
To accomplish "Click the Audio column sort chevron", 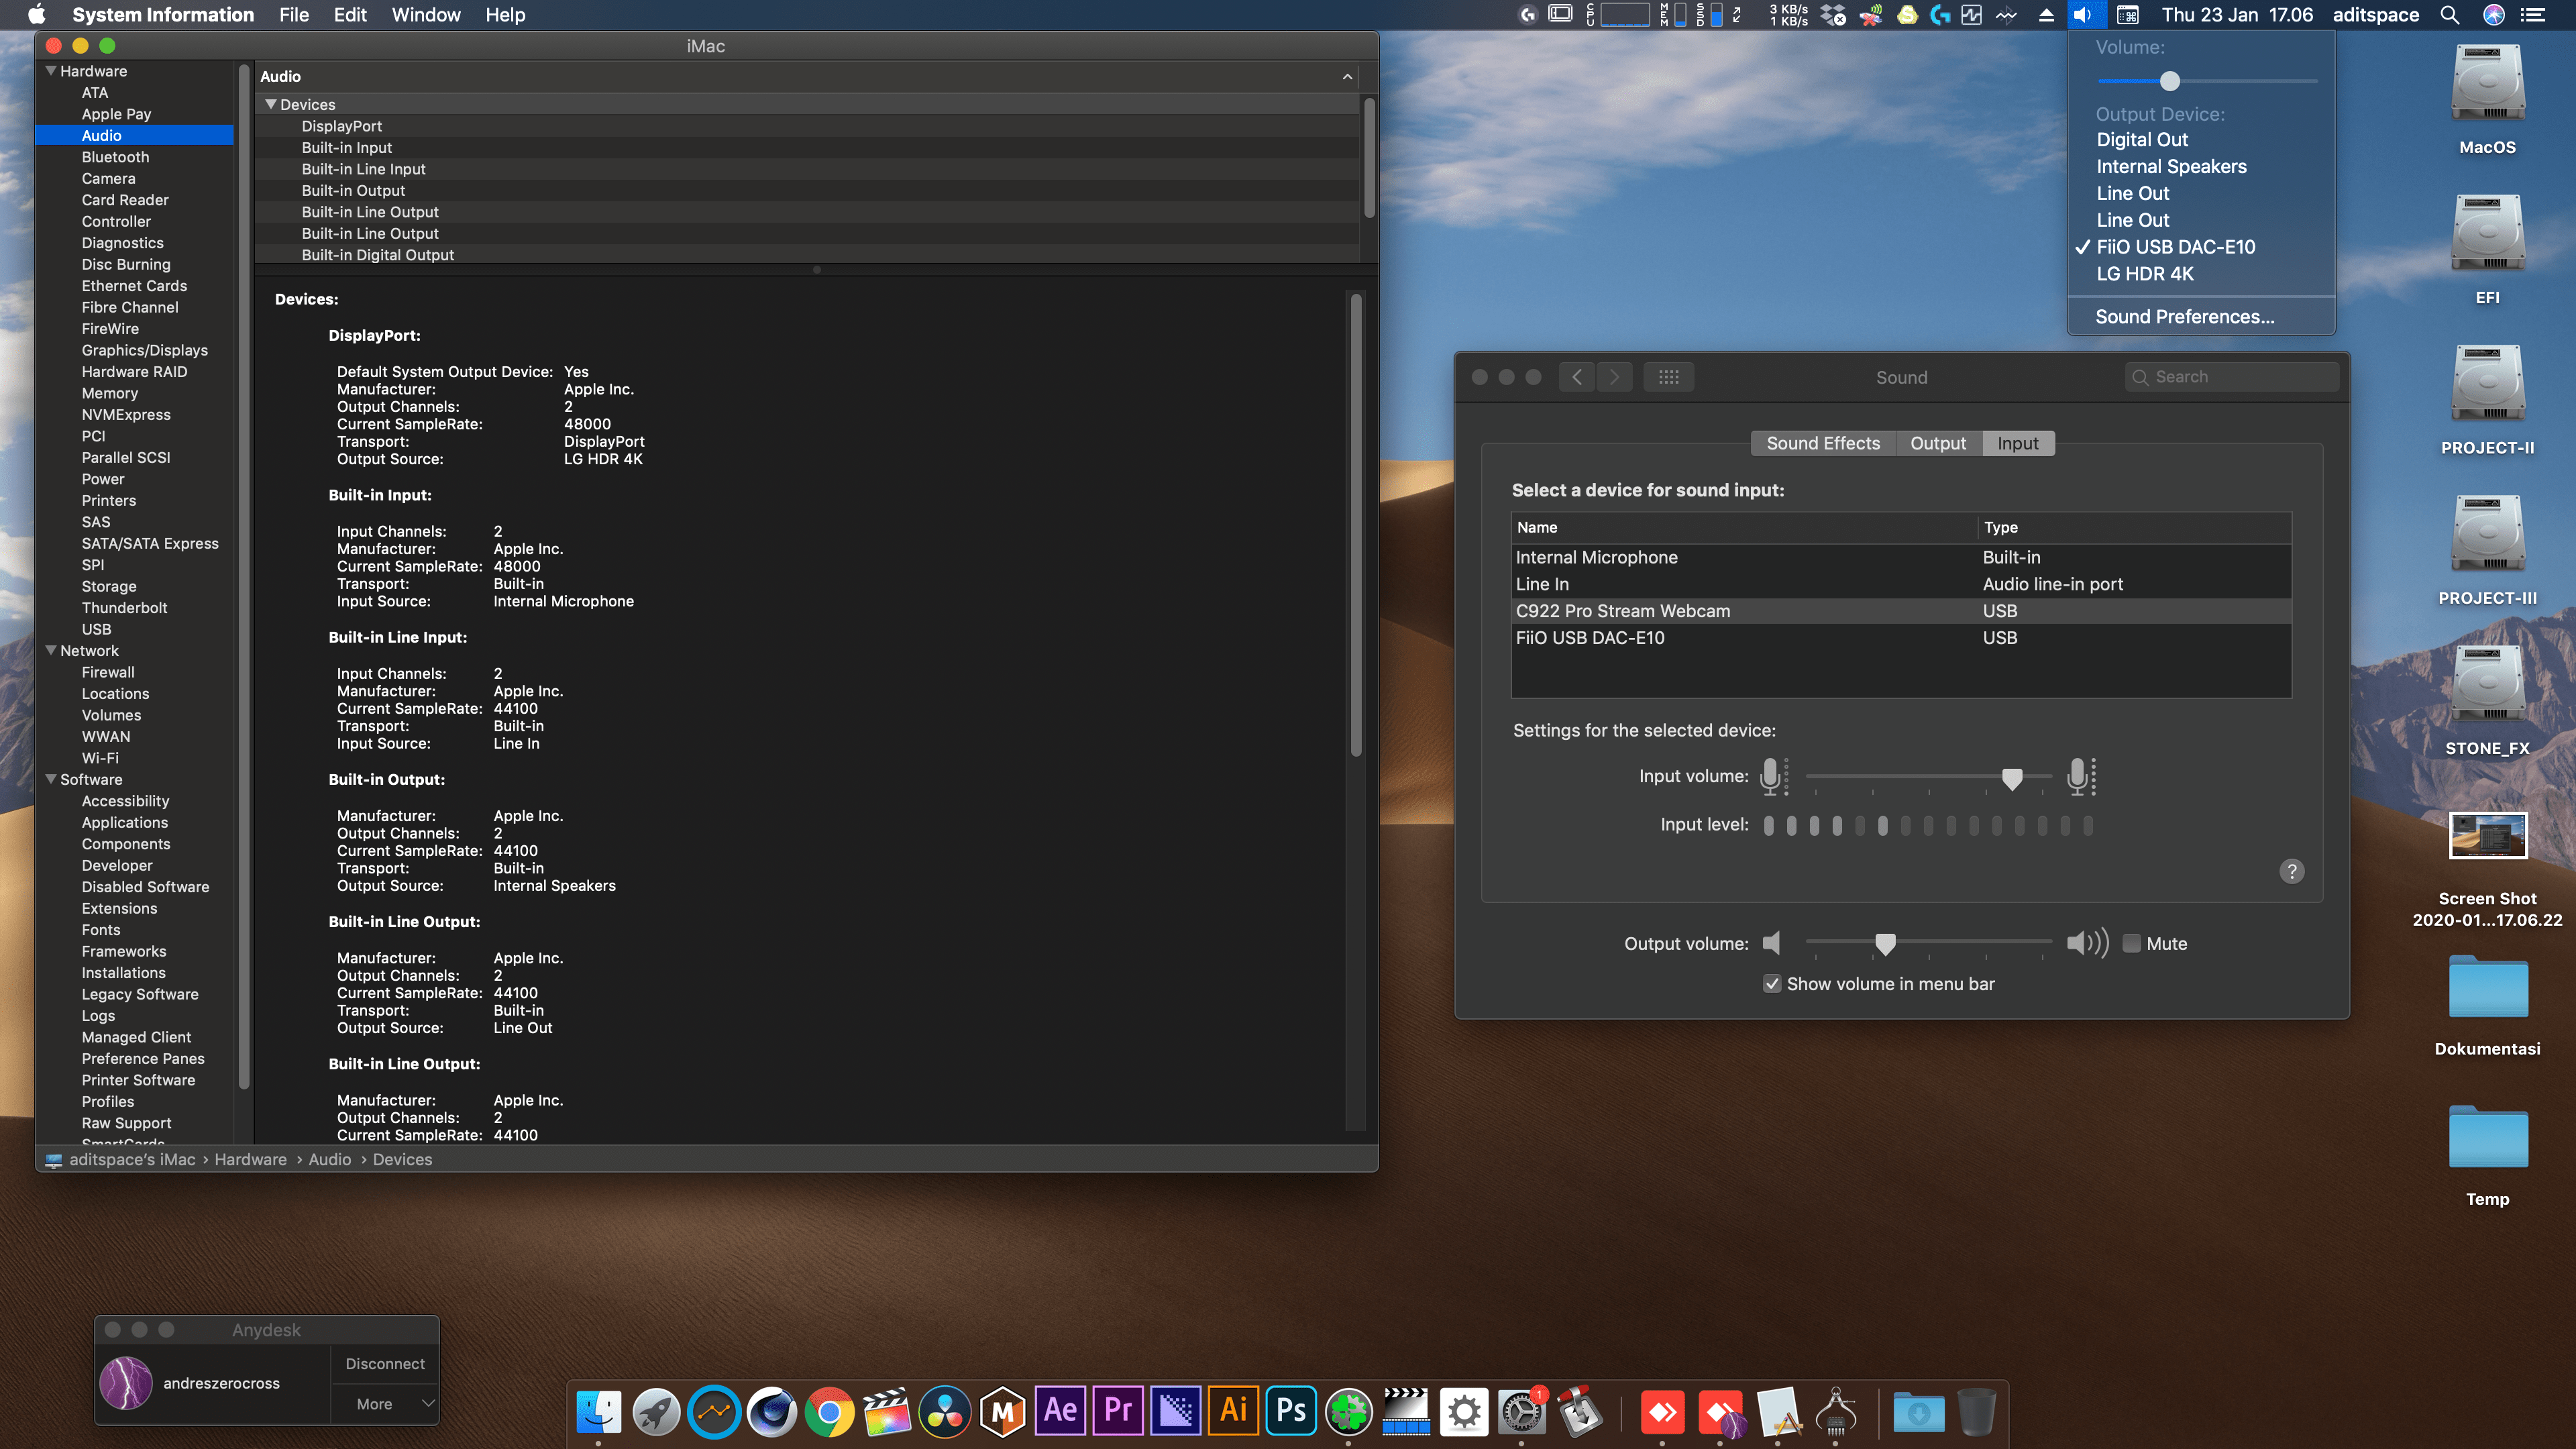I will pyautogui.click(x=1347, y=76).
